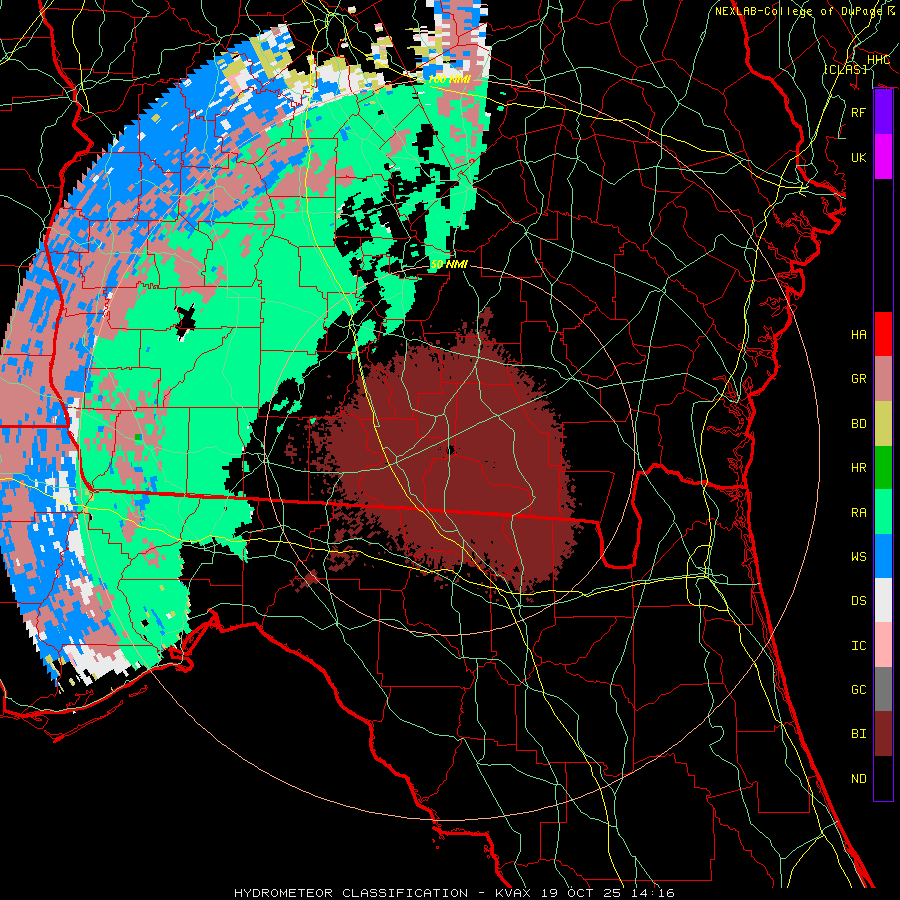Click the Hydrometeor Classification KVAX title text
The image size is (900, 900).
coord(454,893)
